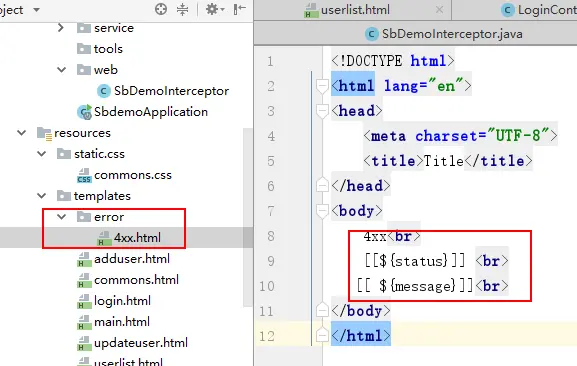Collapse the templates folder
577x366 pixels.
(42, 195)
